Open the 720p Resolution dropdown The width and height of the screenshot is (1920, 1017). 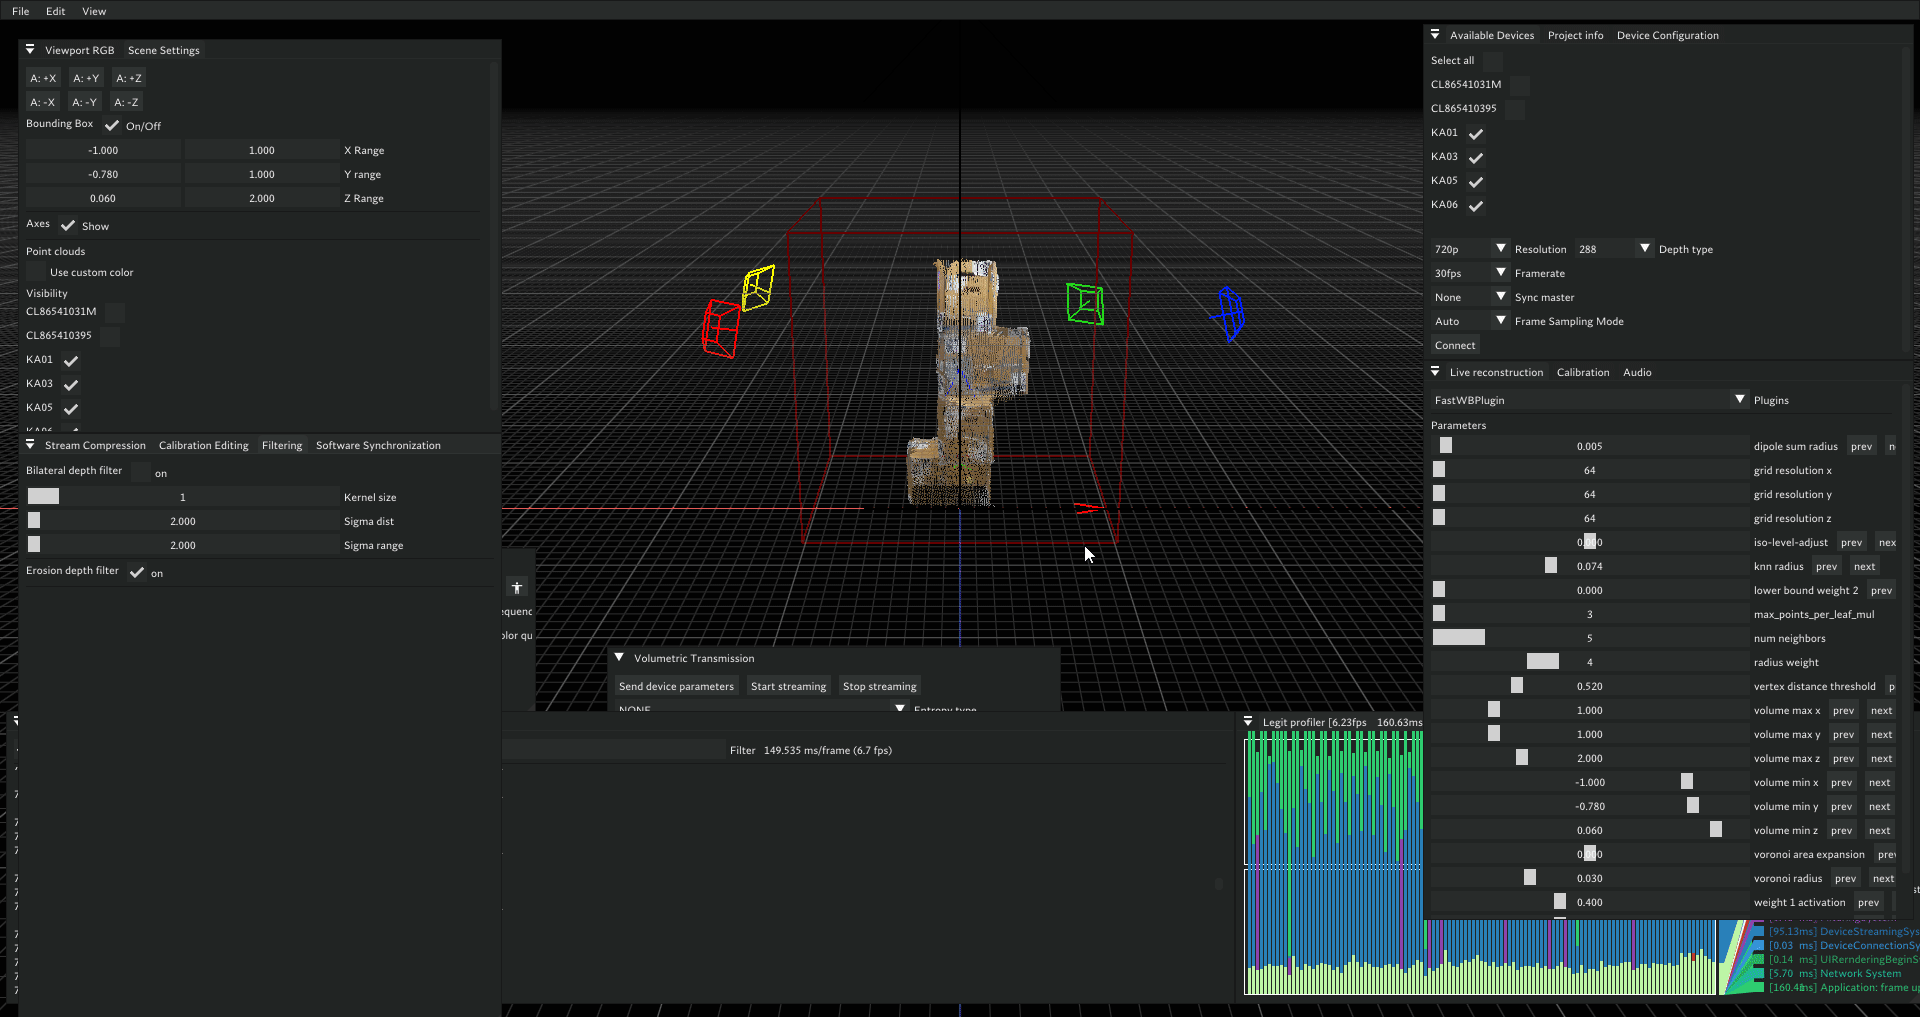(x=1470, y=249)
